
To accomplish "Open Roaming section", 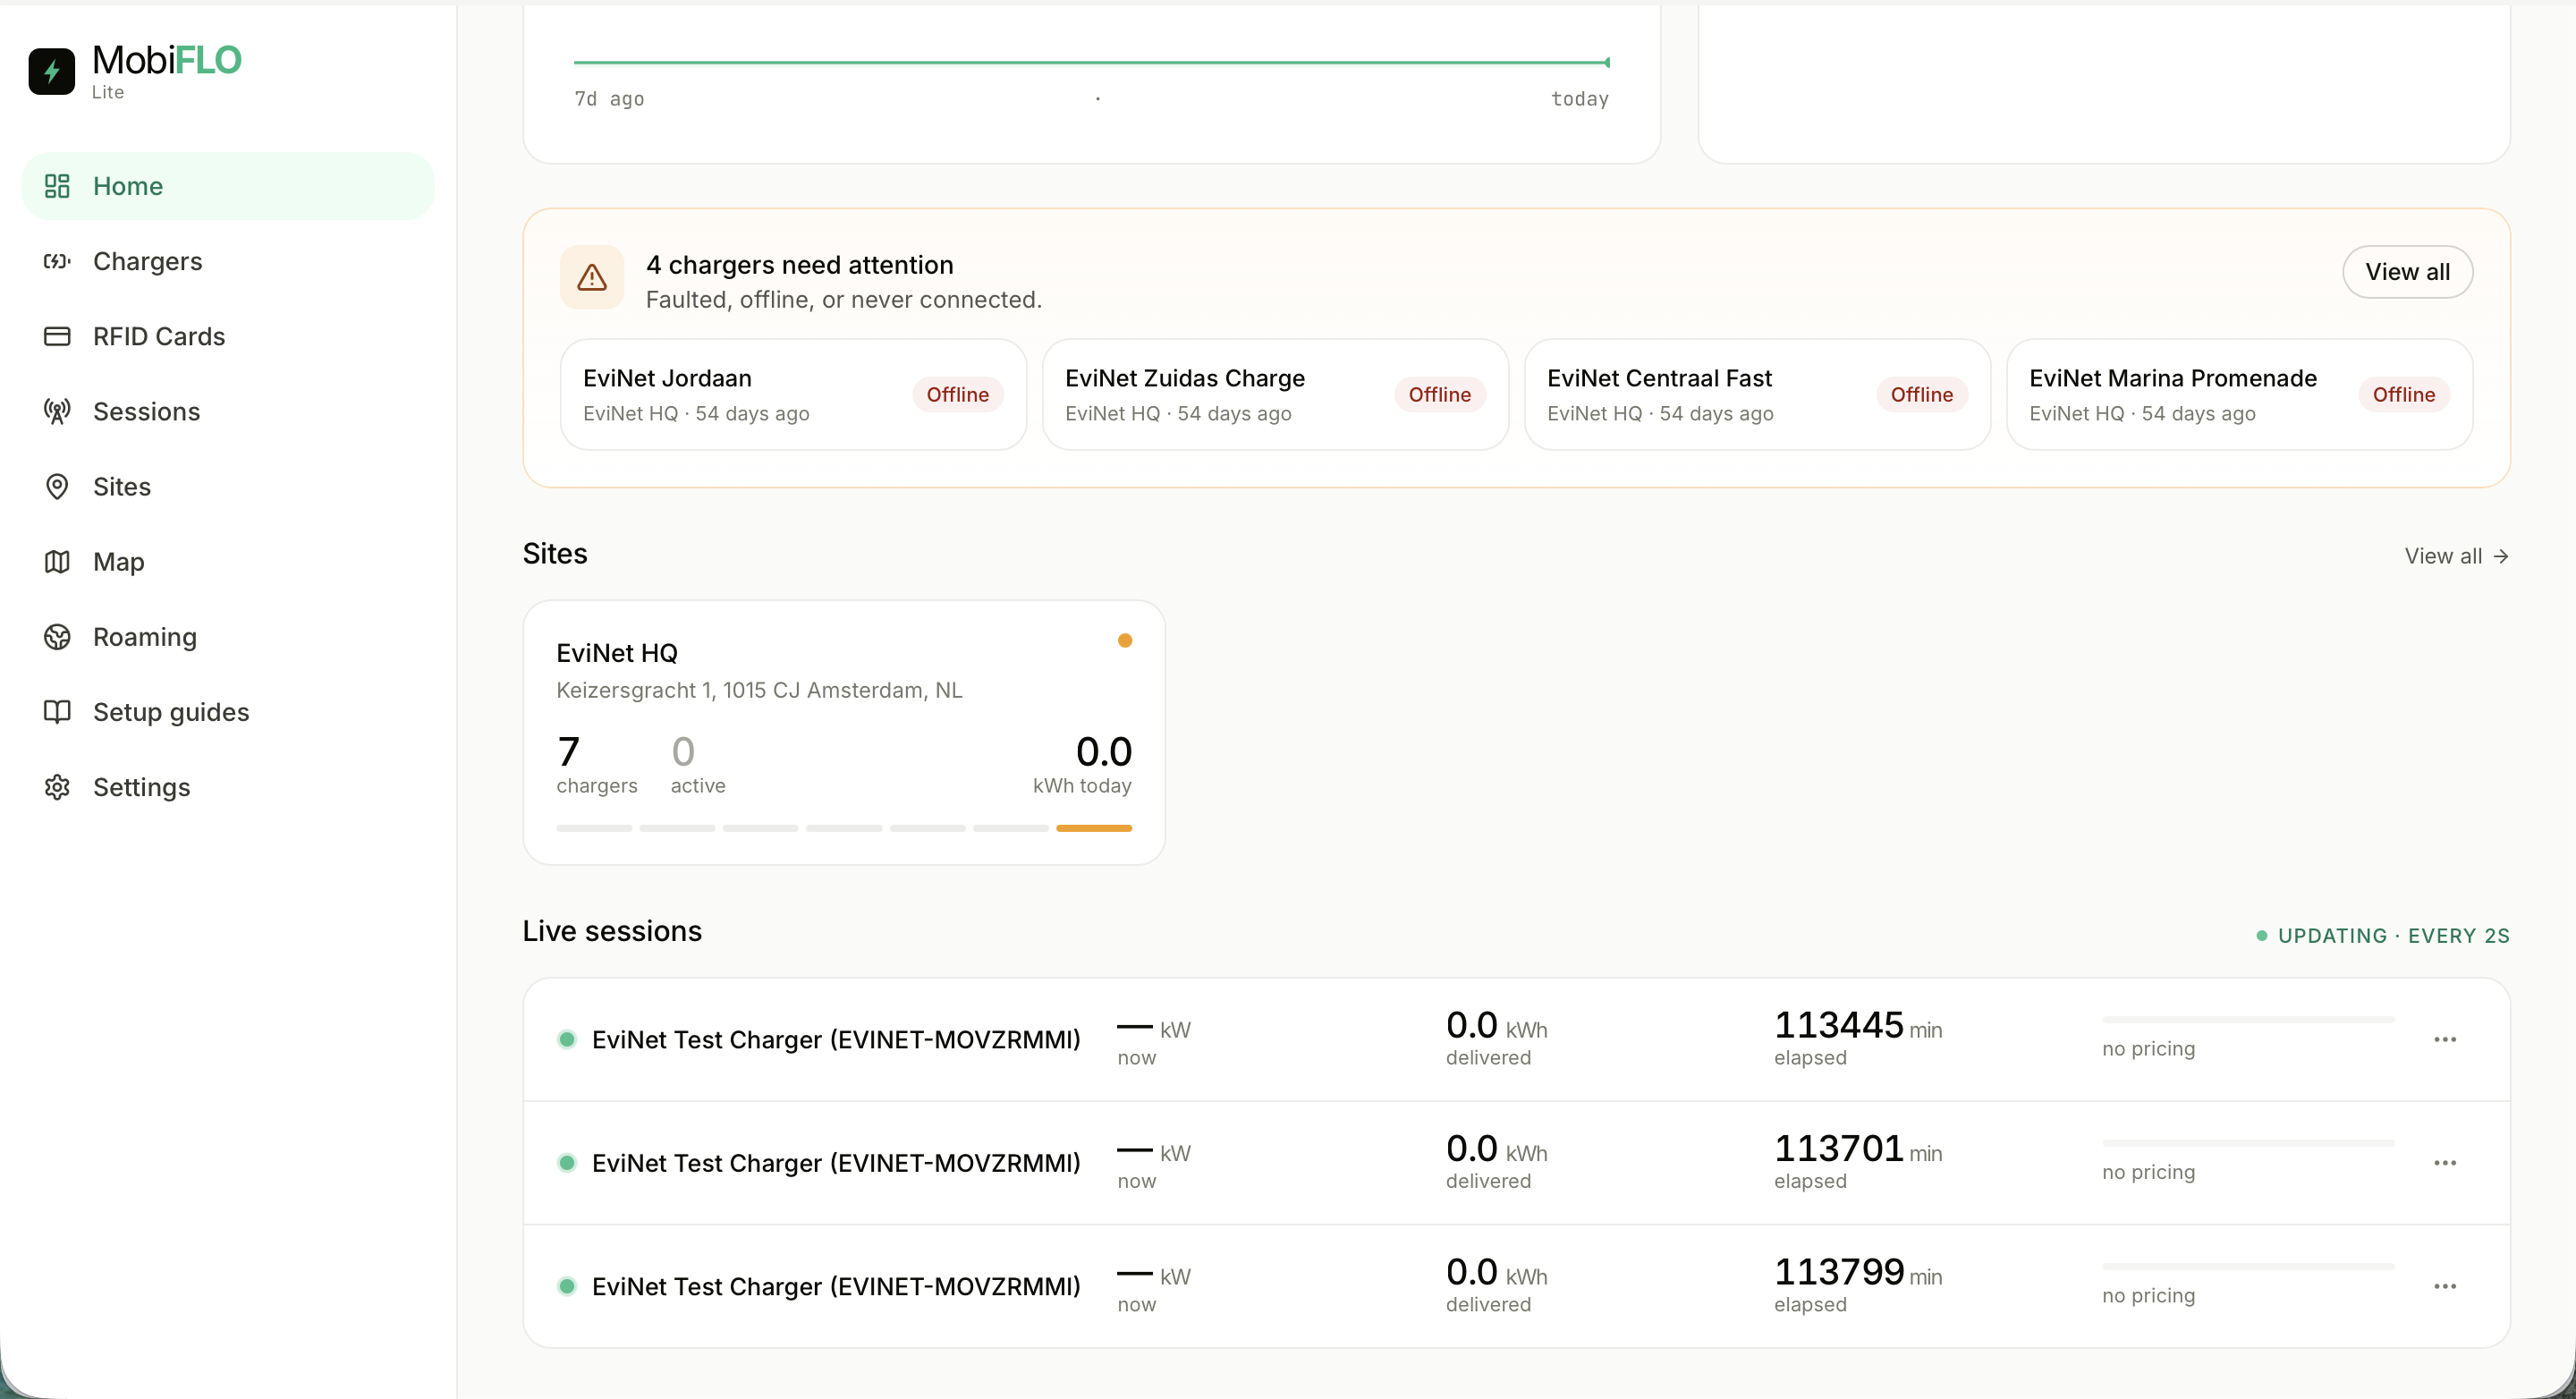I will click(228, 636).
